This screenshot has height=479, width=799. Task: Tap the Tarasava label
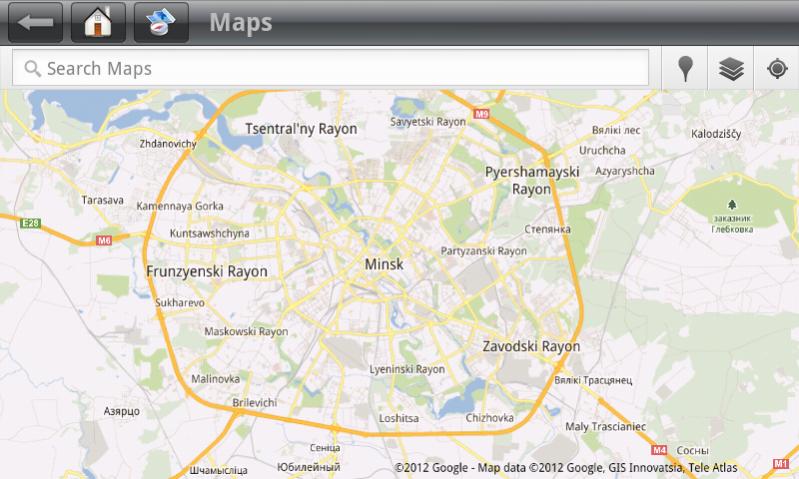102,200
